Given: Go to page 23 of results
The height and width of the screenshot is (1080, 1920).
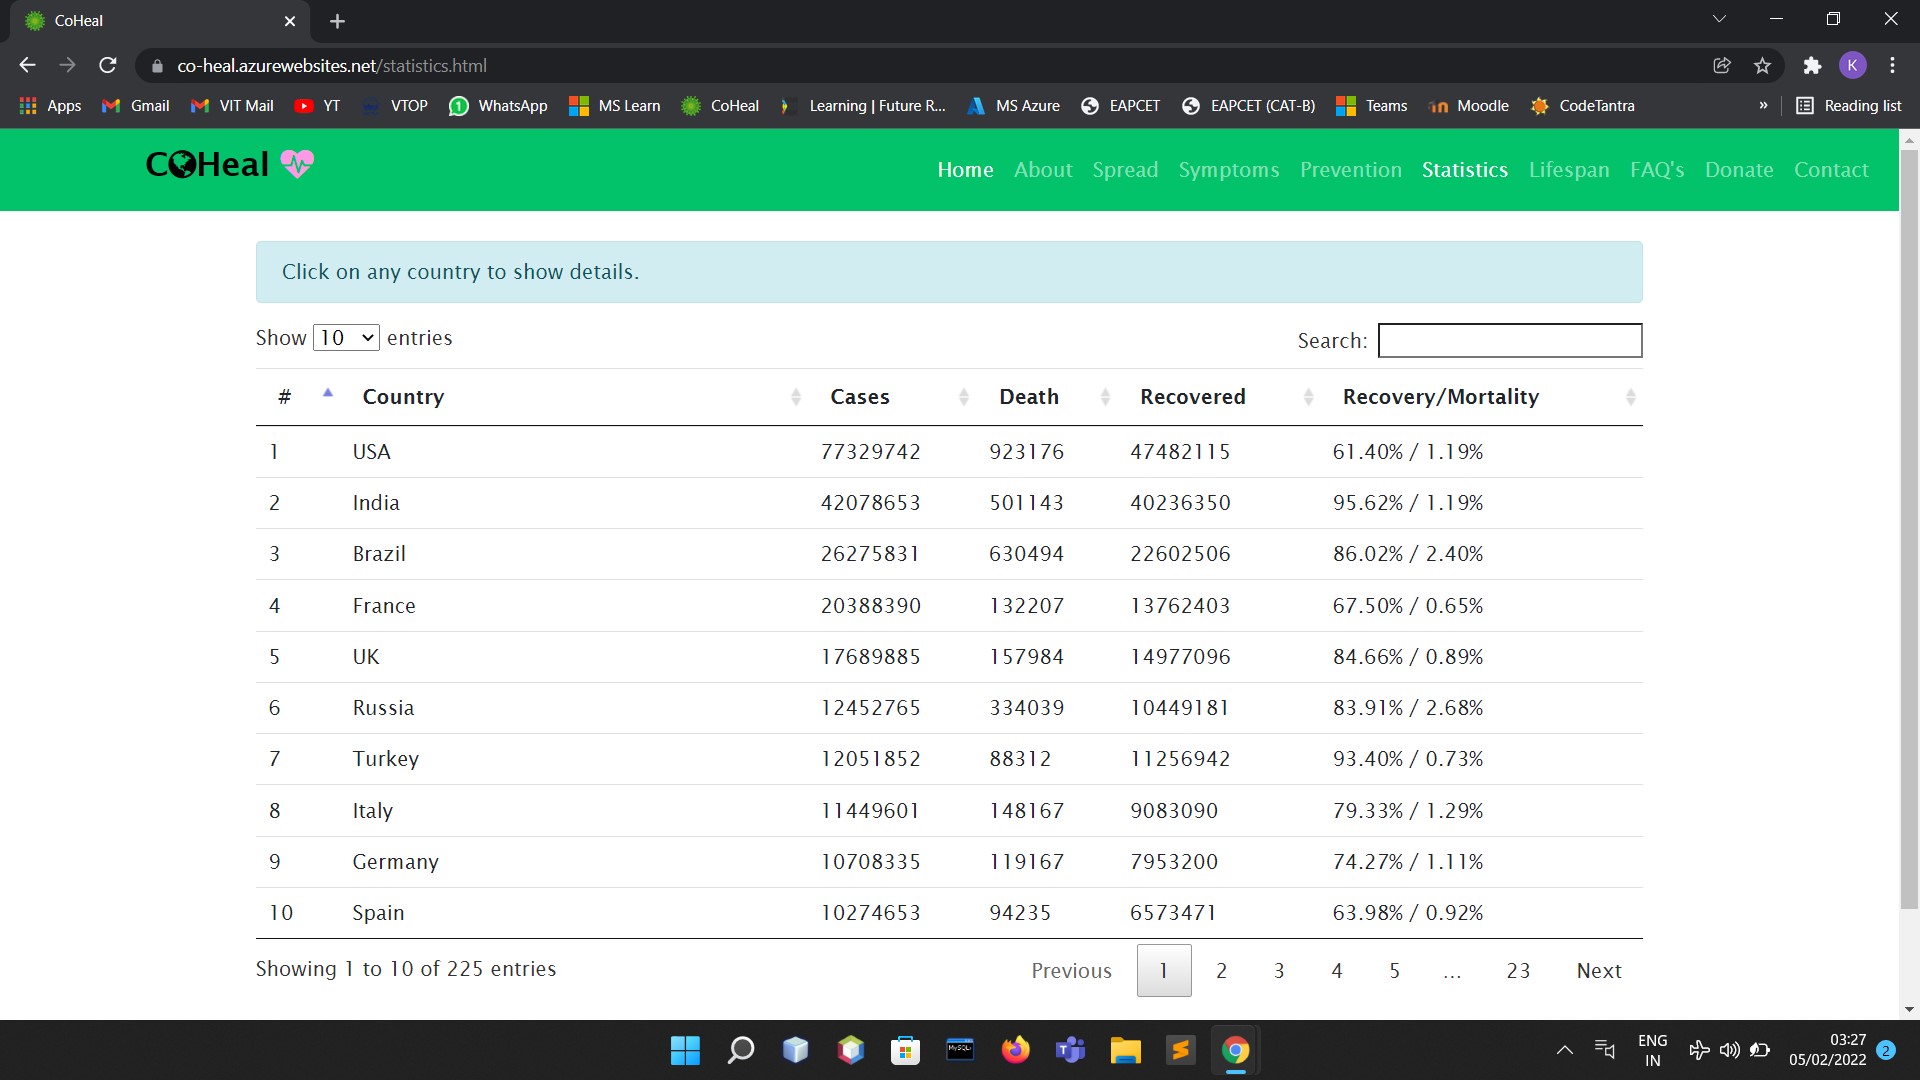Looking at the screenshot, I should pyautogui.click(x=1518, y=970).
